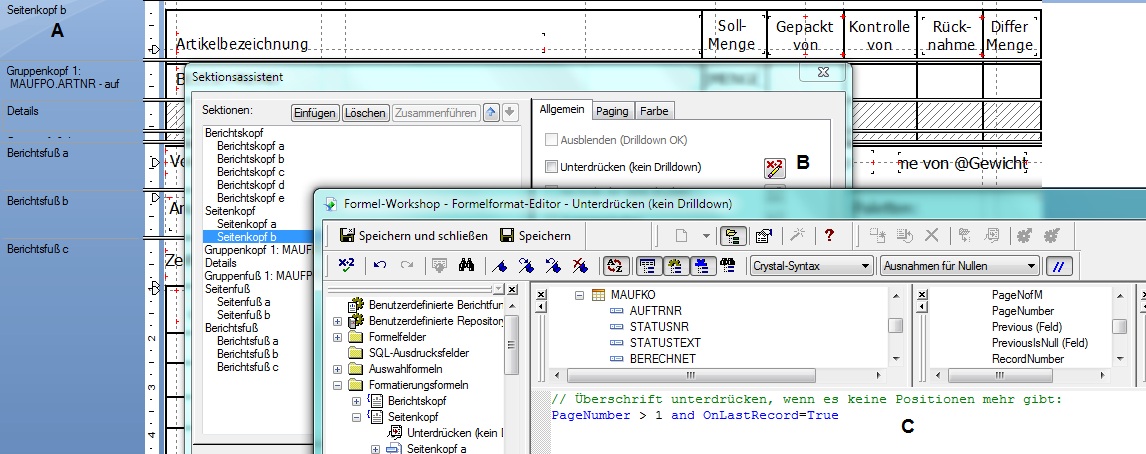
Task: Switch to the Farbe tab
Action: 653,111
